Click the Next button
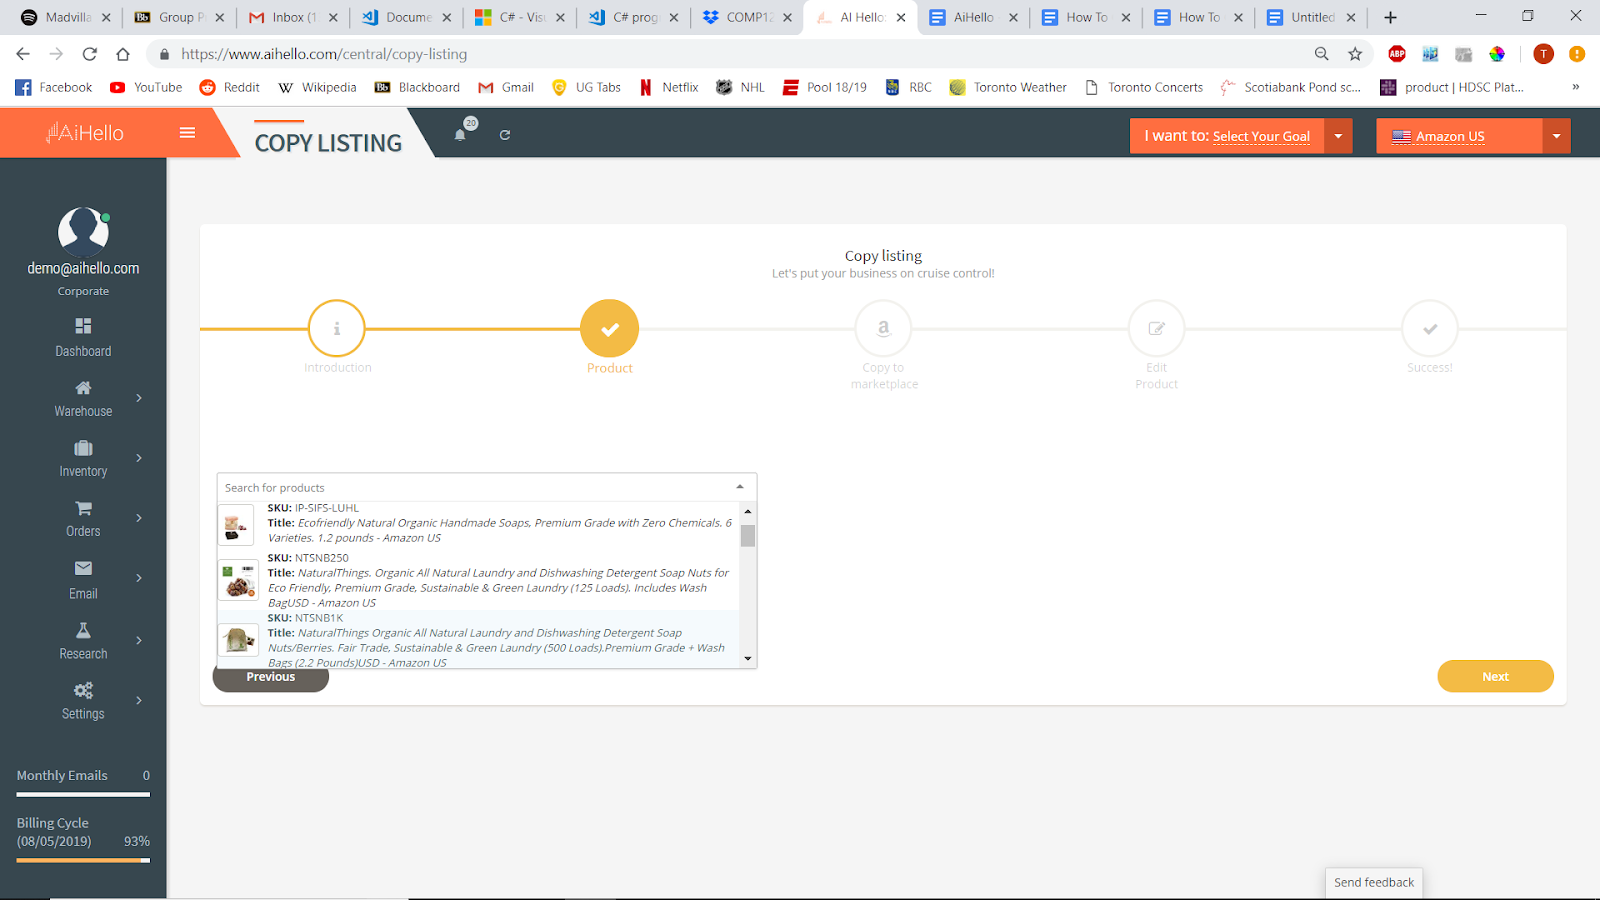The height and width of the screenshot is (900, 1600). click(x=1495, y=676)
